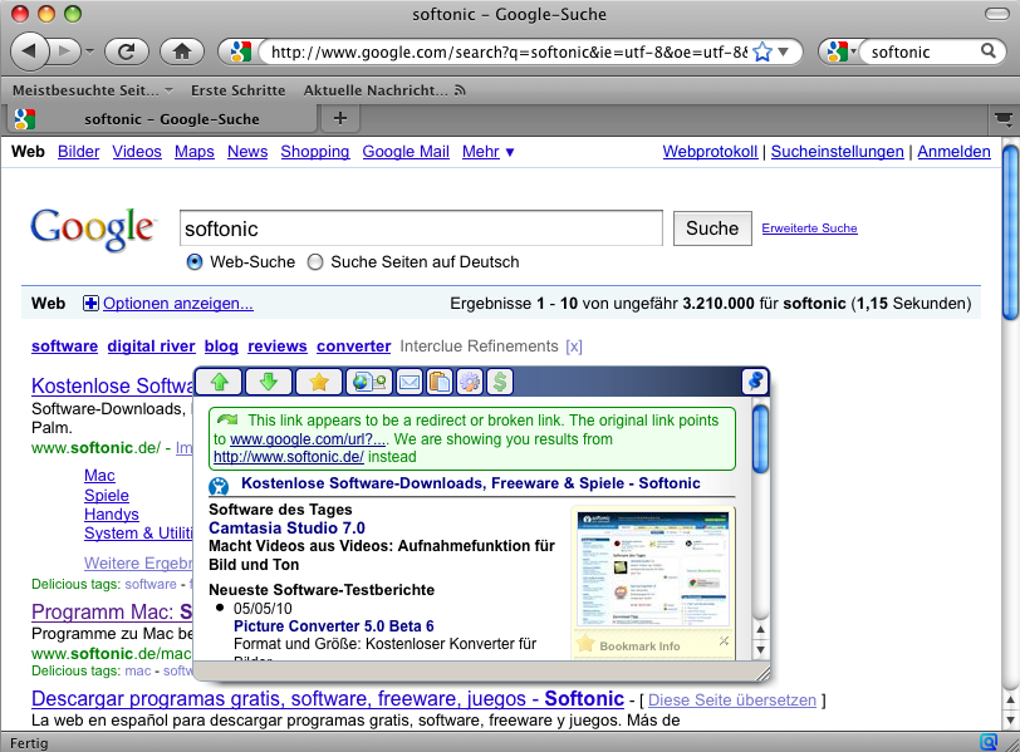Click the RSS feed icon next to Aktuelle Nachrichten
The image size is (1020, 752).
coord(461,90)
